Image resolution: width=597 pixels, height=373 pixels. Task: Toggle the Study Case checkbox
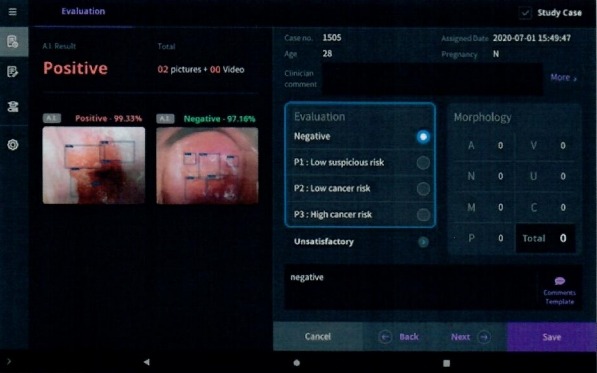point(525,13)
